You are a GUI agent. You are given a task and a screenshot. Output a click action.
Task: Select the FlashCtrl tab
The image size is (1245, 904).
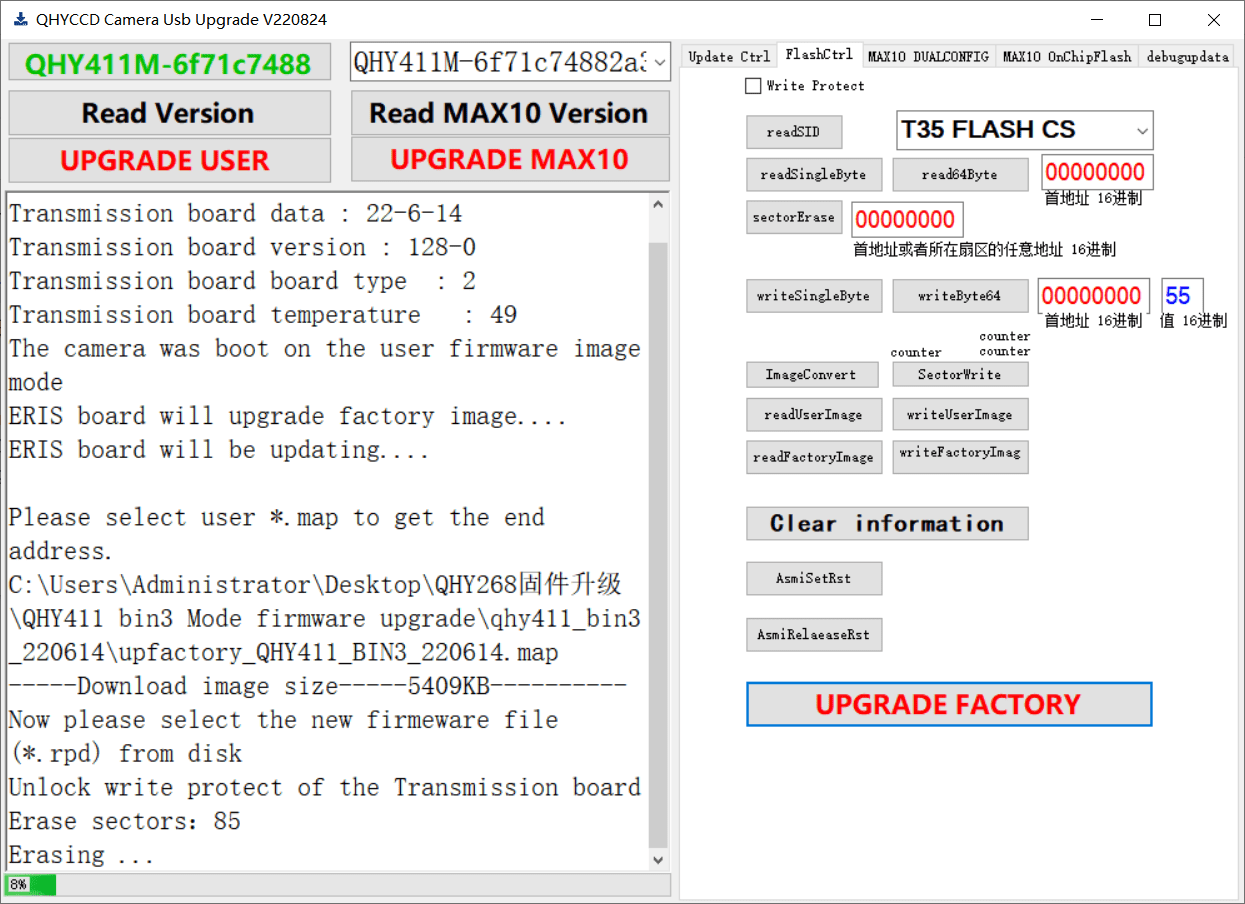(x=819, y=55)
